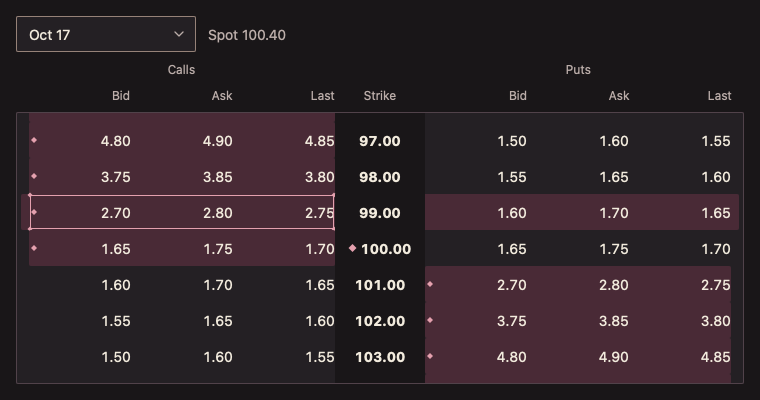Click the Puts Bid column header
760x400 pixels.
(x=518, y=96)
